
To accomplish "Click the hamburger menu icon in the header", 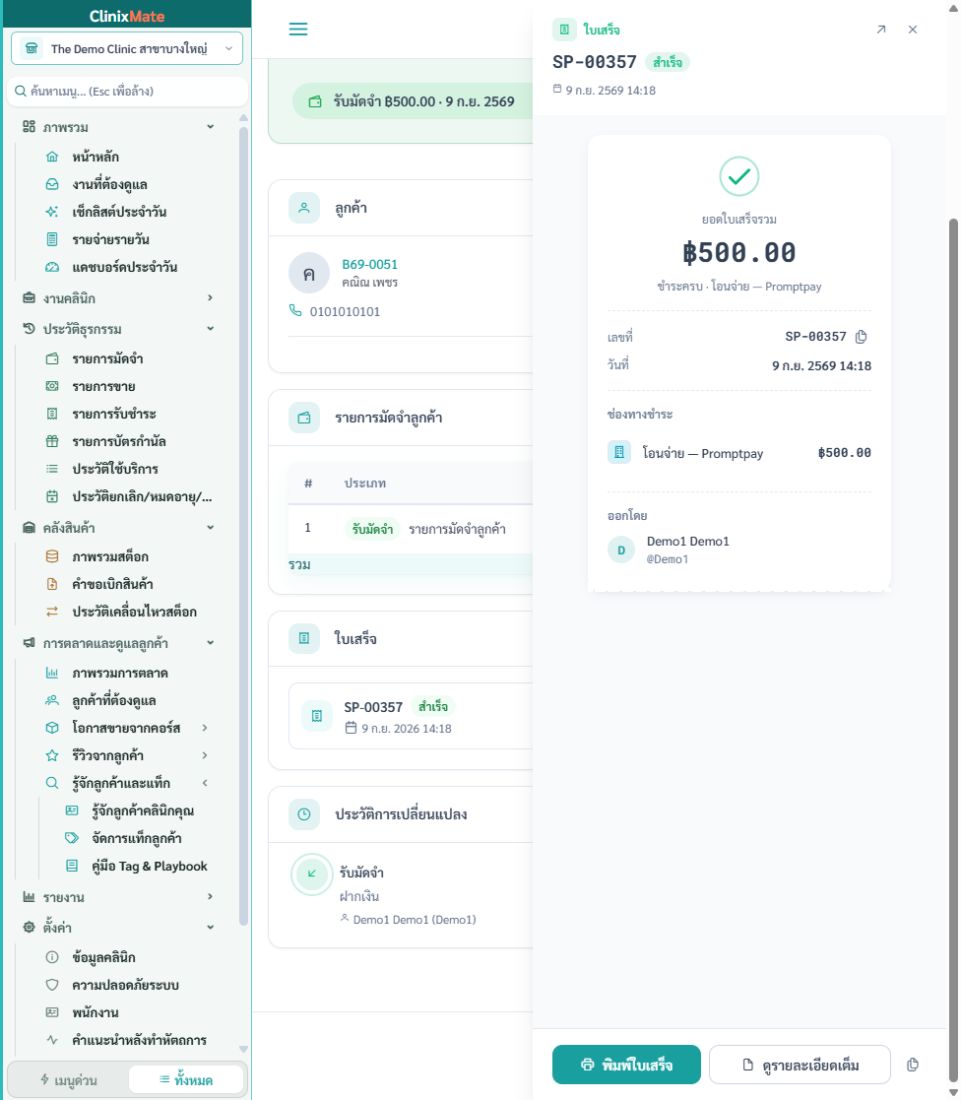I will click(298, 29).
